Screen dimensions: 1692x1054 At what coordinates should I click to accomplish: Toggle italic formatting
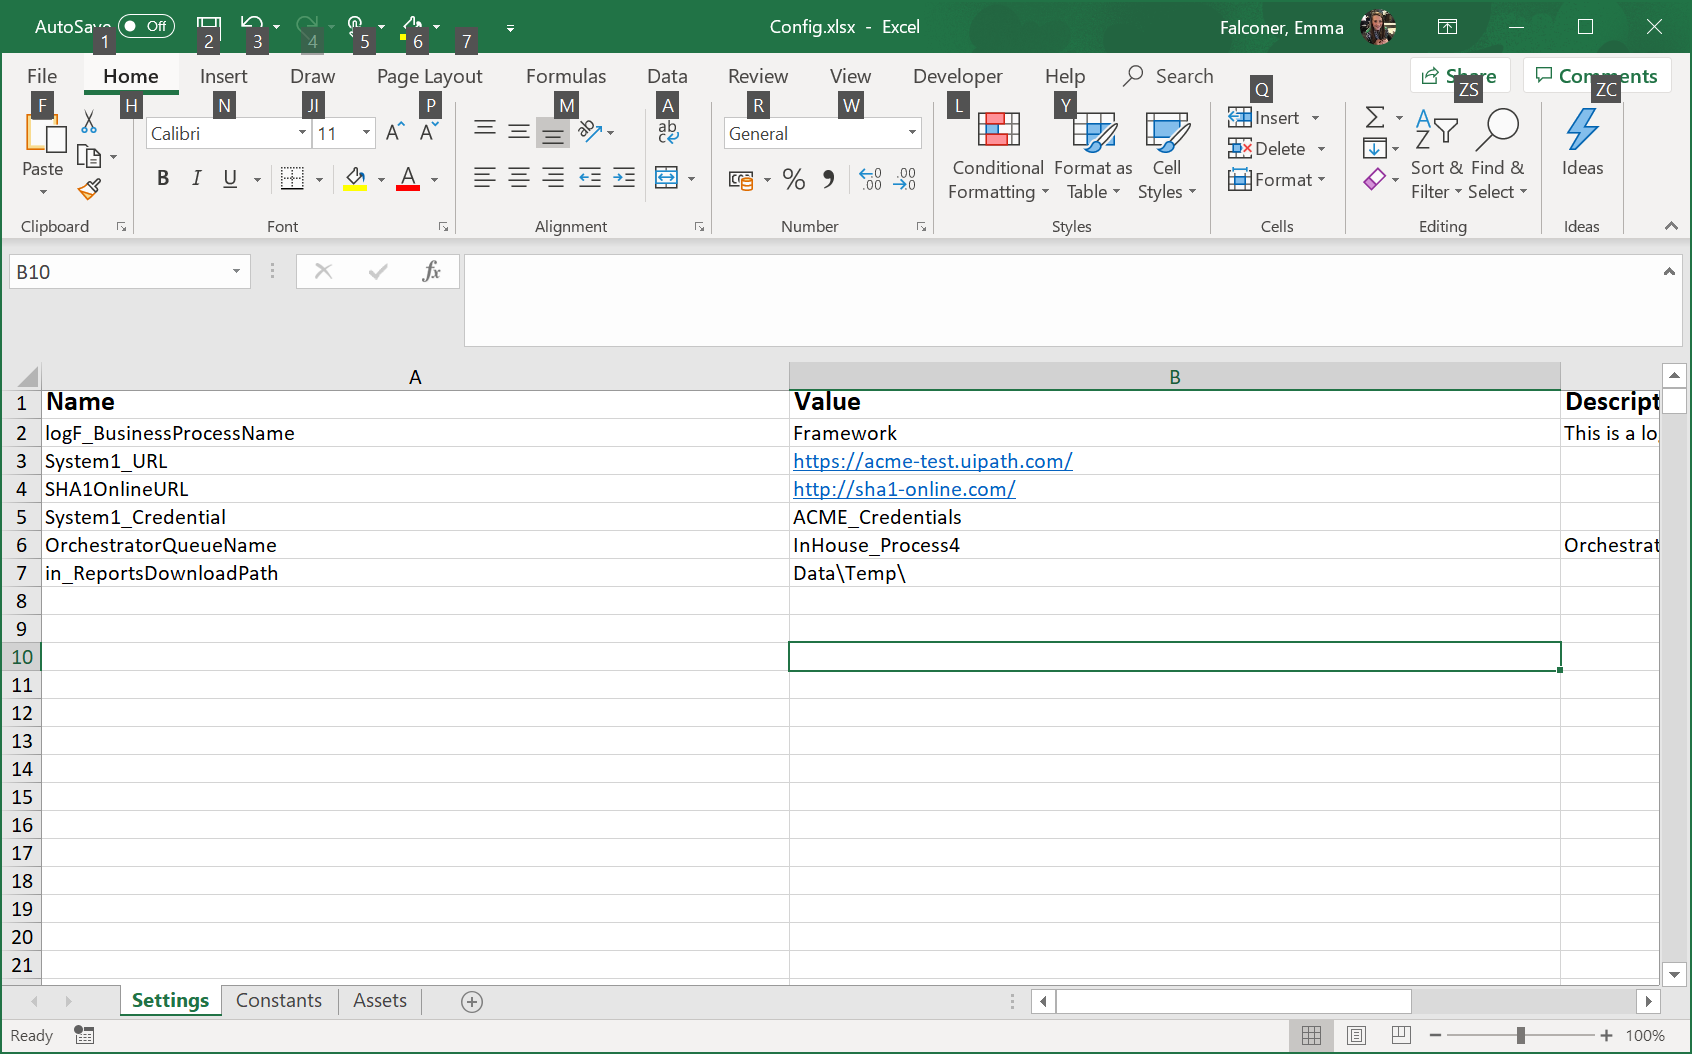click(x=197, y=179)
